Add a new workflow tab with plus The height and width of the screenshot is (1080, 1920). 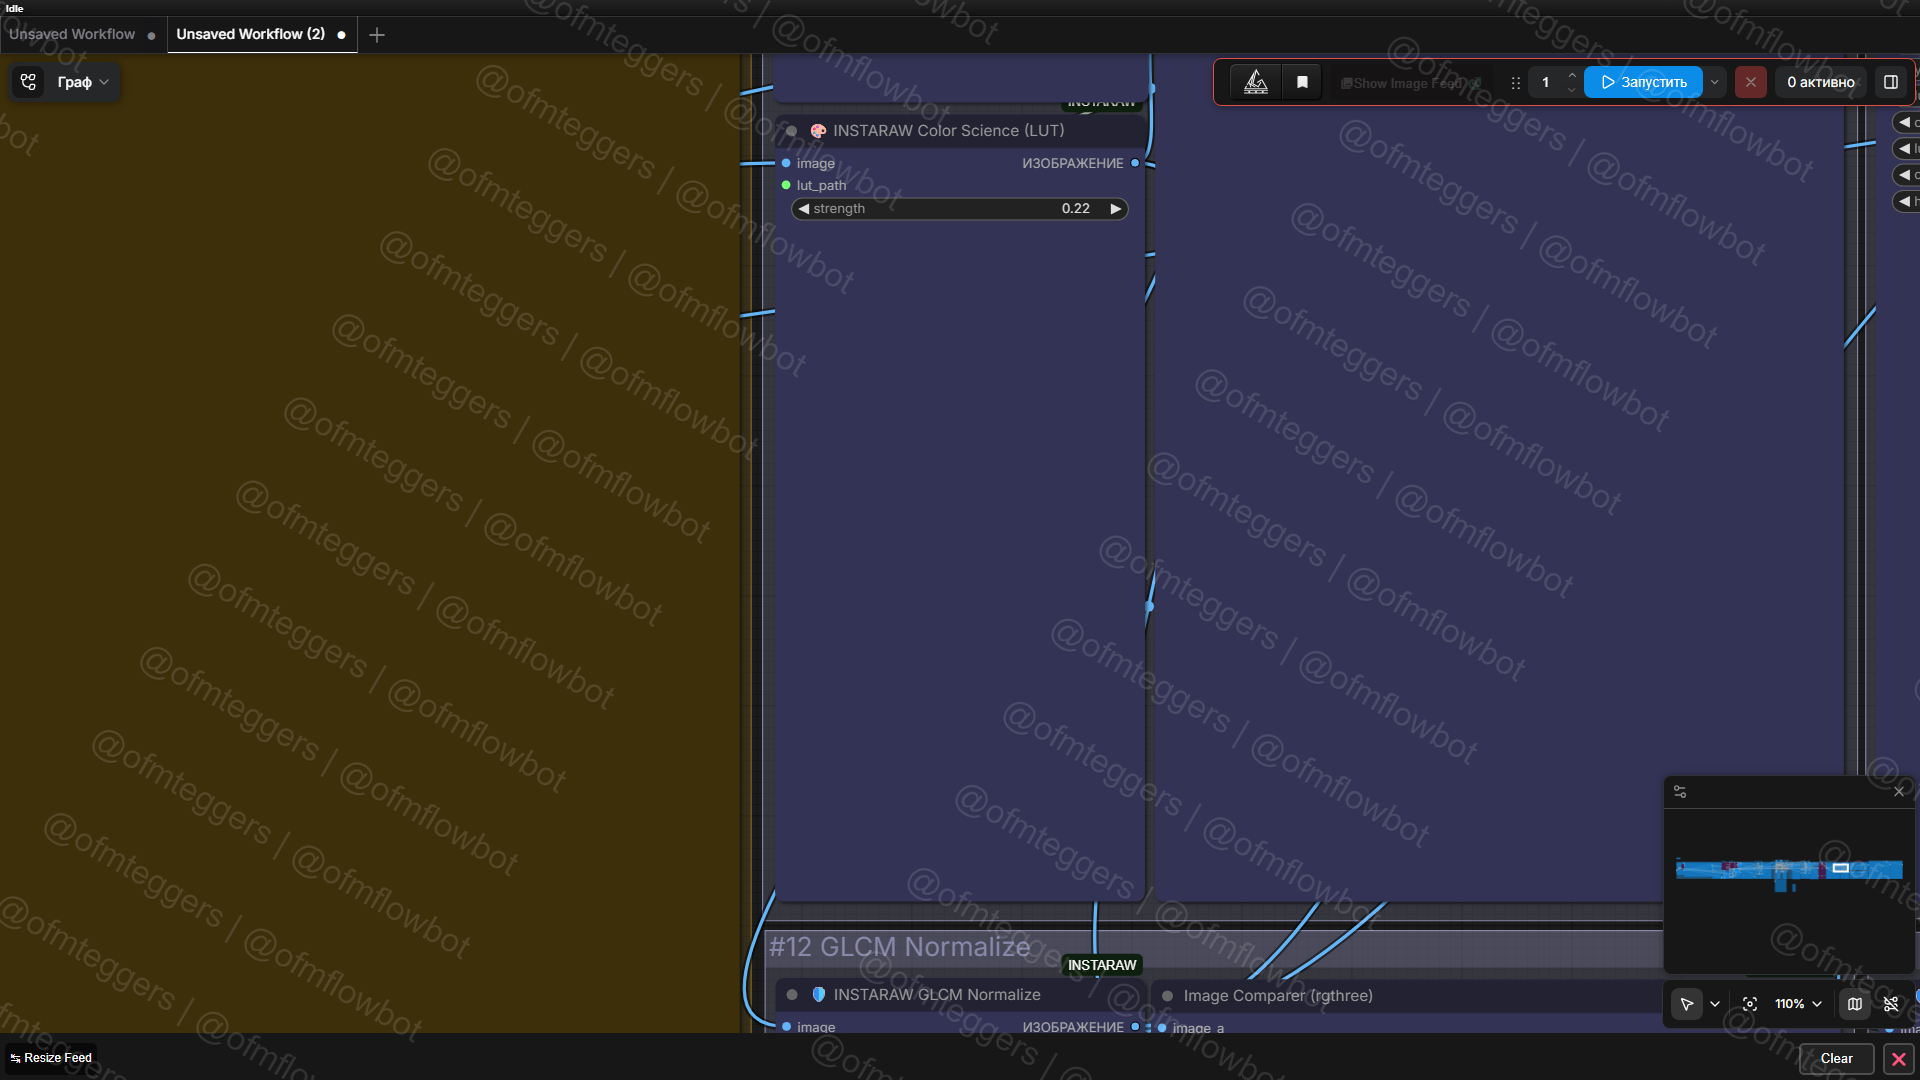(x=376, y=35)
